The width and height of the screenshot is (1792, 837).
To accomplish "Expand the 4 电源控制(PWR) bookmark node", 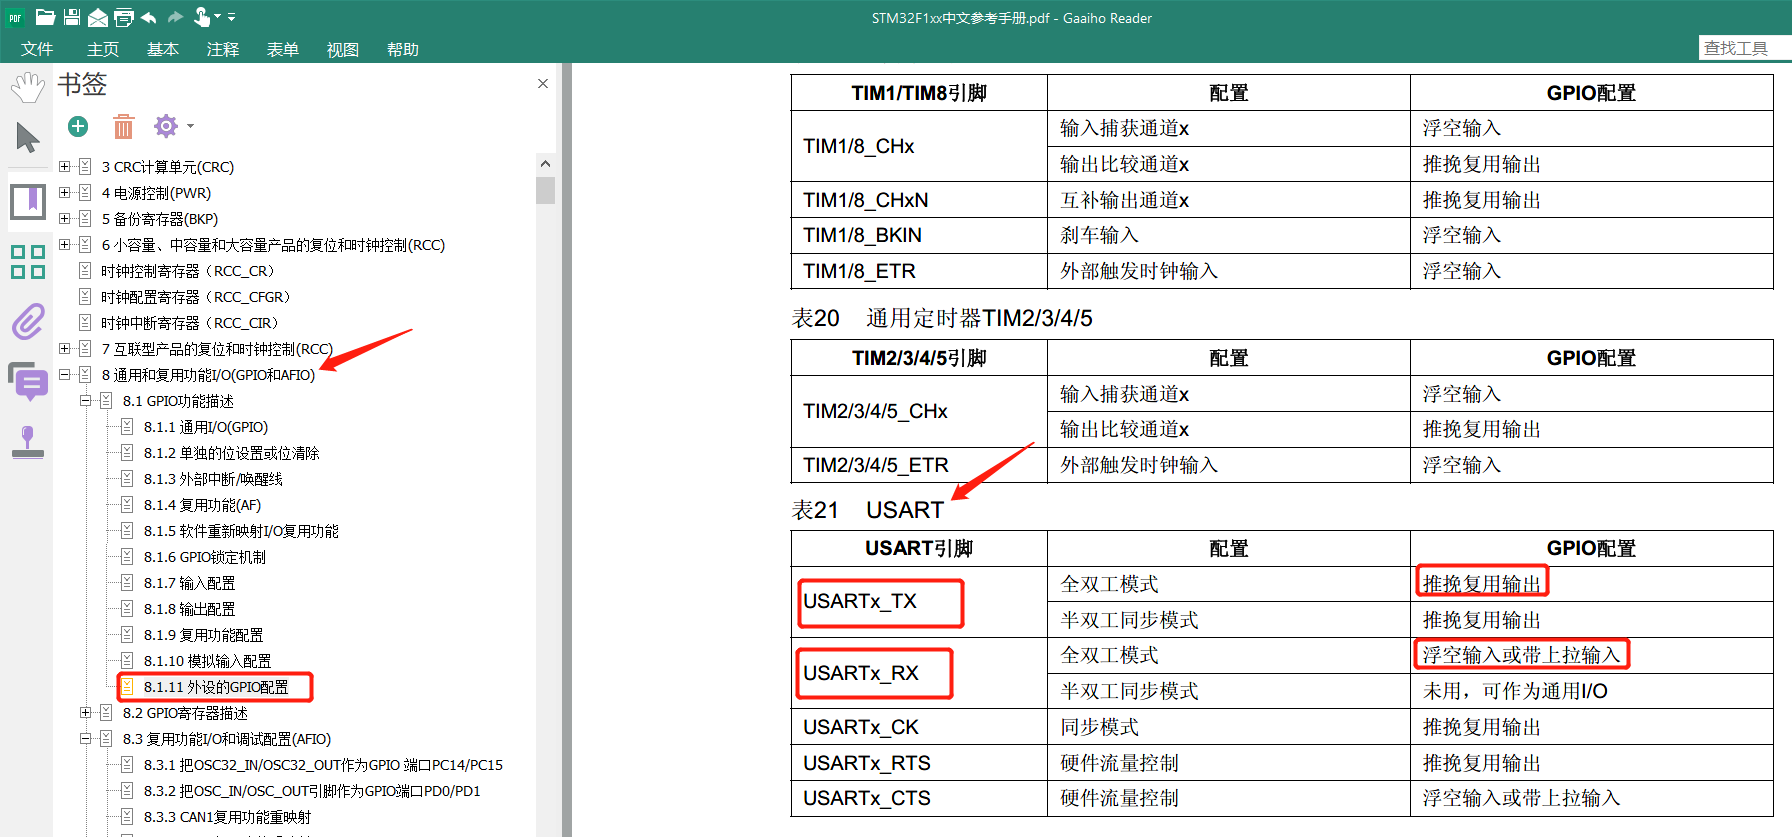I will click(65, 193).
